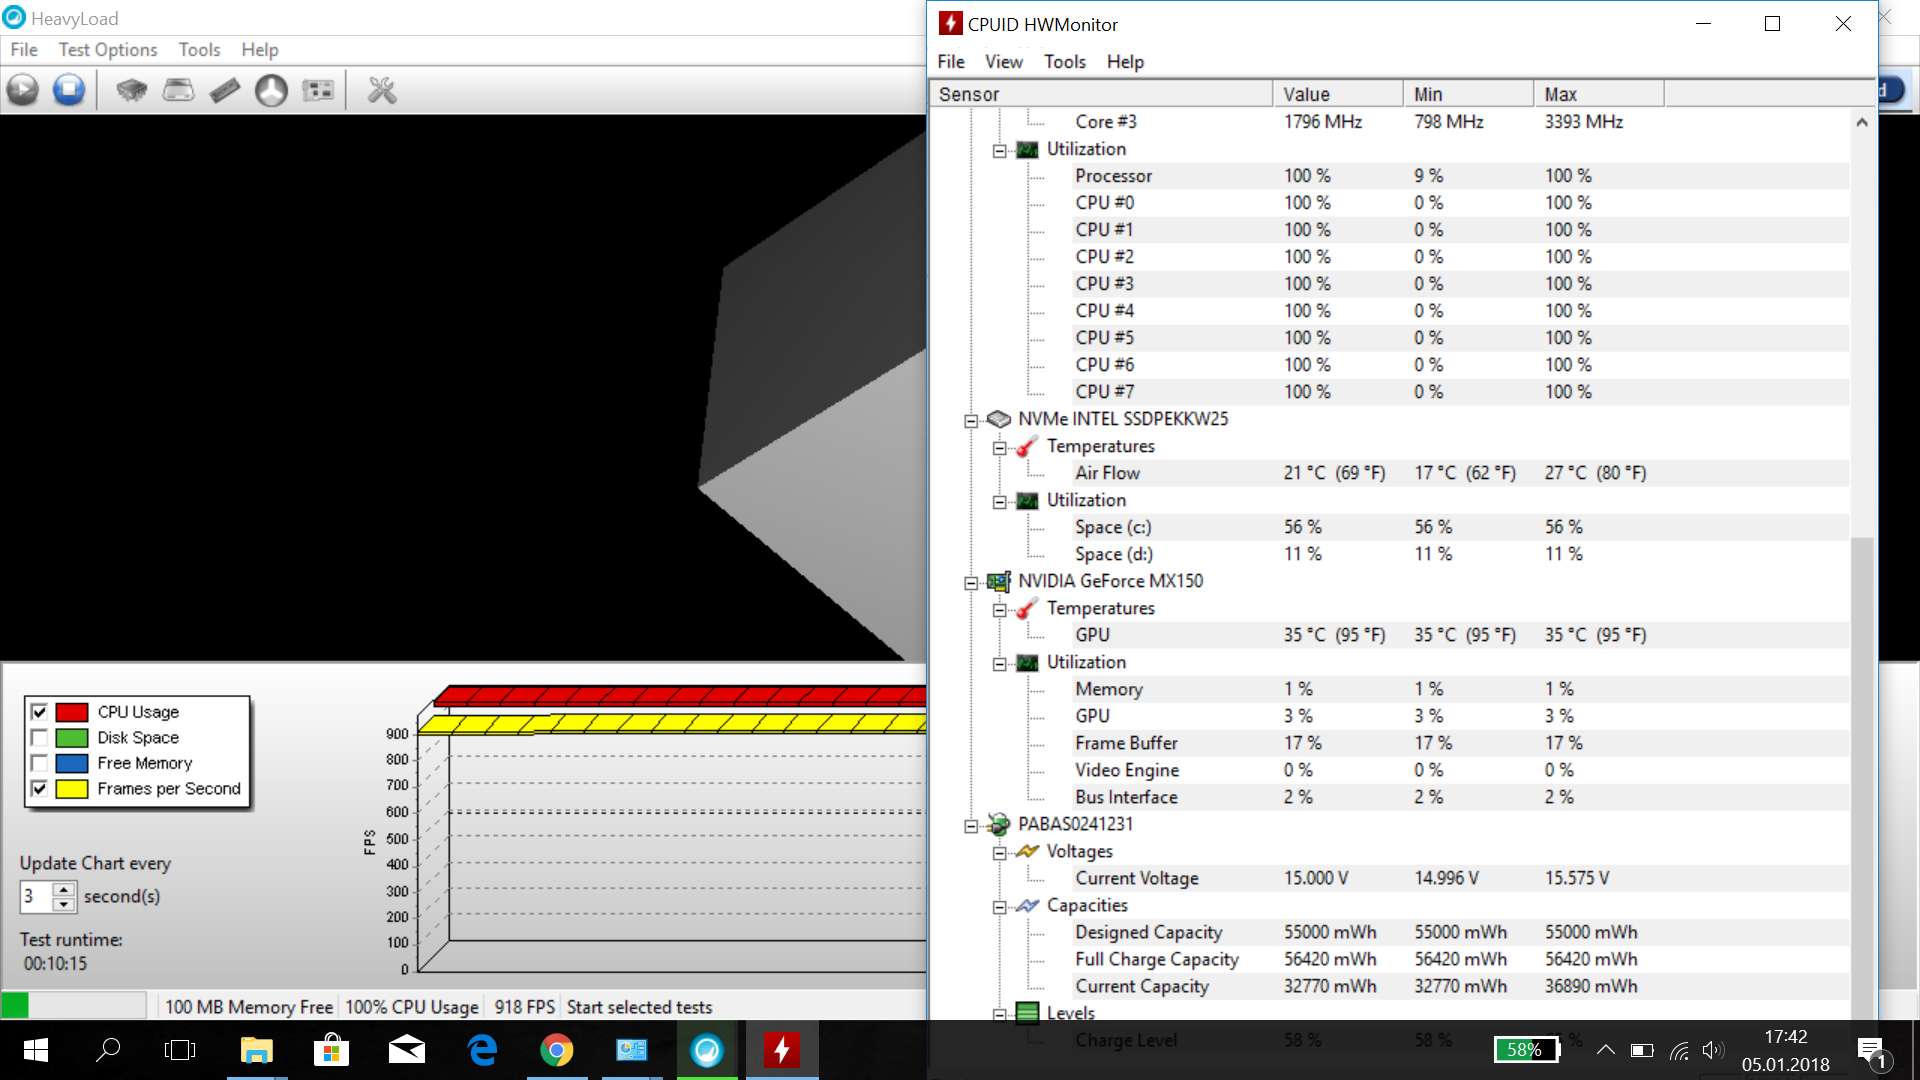Toggle the disk write test icon
The image size is (1920, 1080).
(178, 91)
